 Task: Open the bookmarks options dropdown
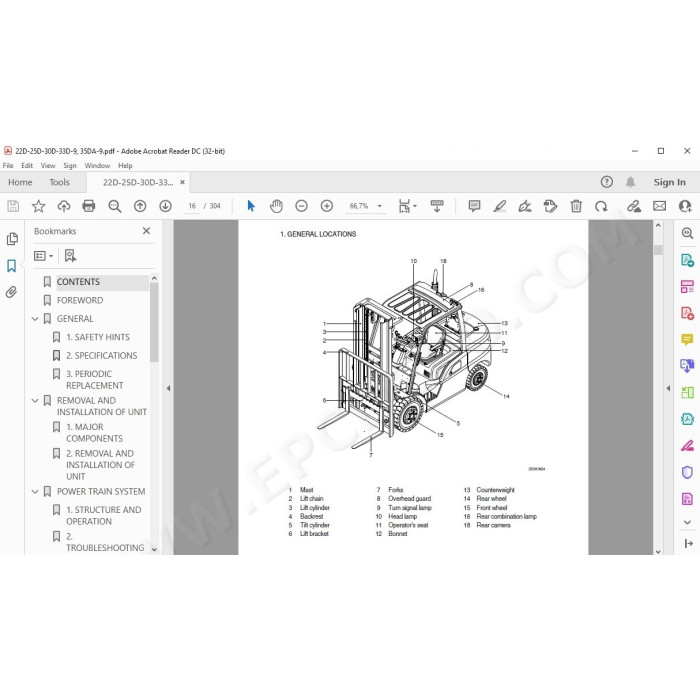click(43, 256)
